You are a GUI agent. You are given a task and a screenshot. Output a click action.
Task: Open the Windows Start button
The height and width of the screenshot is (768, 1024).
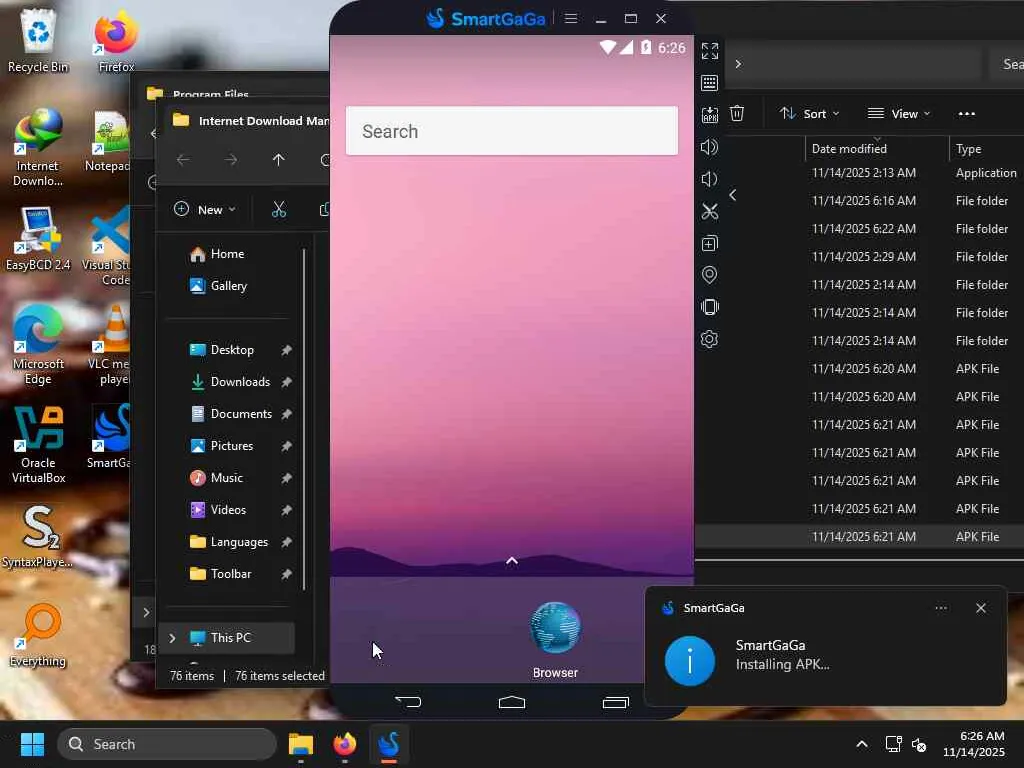[x=32, y=744]
